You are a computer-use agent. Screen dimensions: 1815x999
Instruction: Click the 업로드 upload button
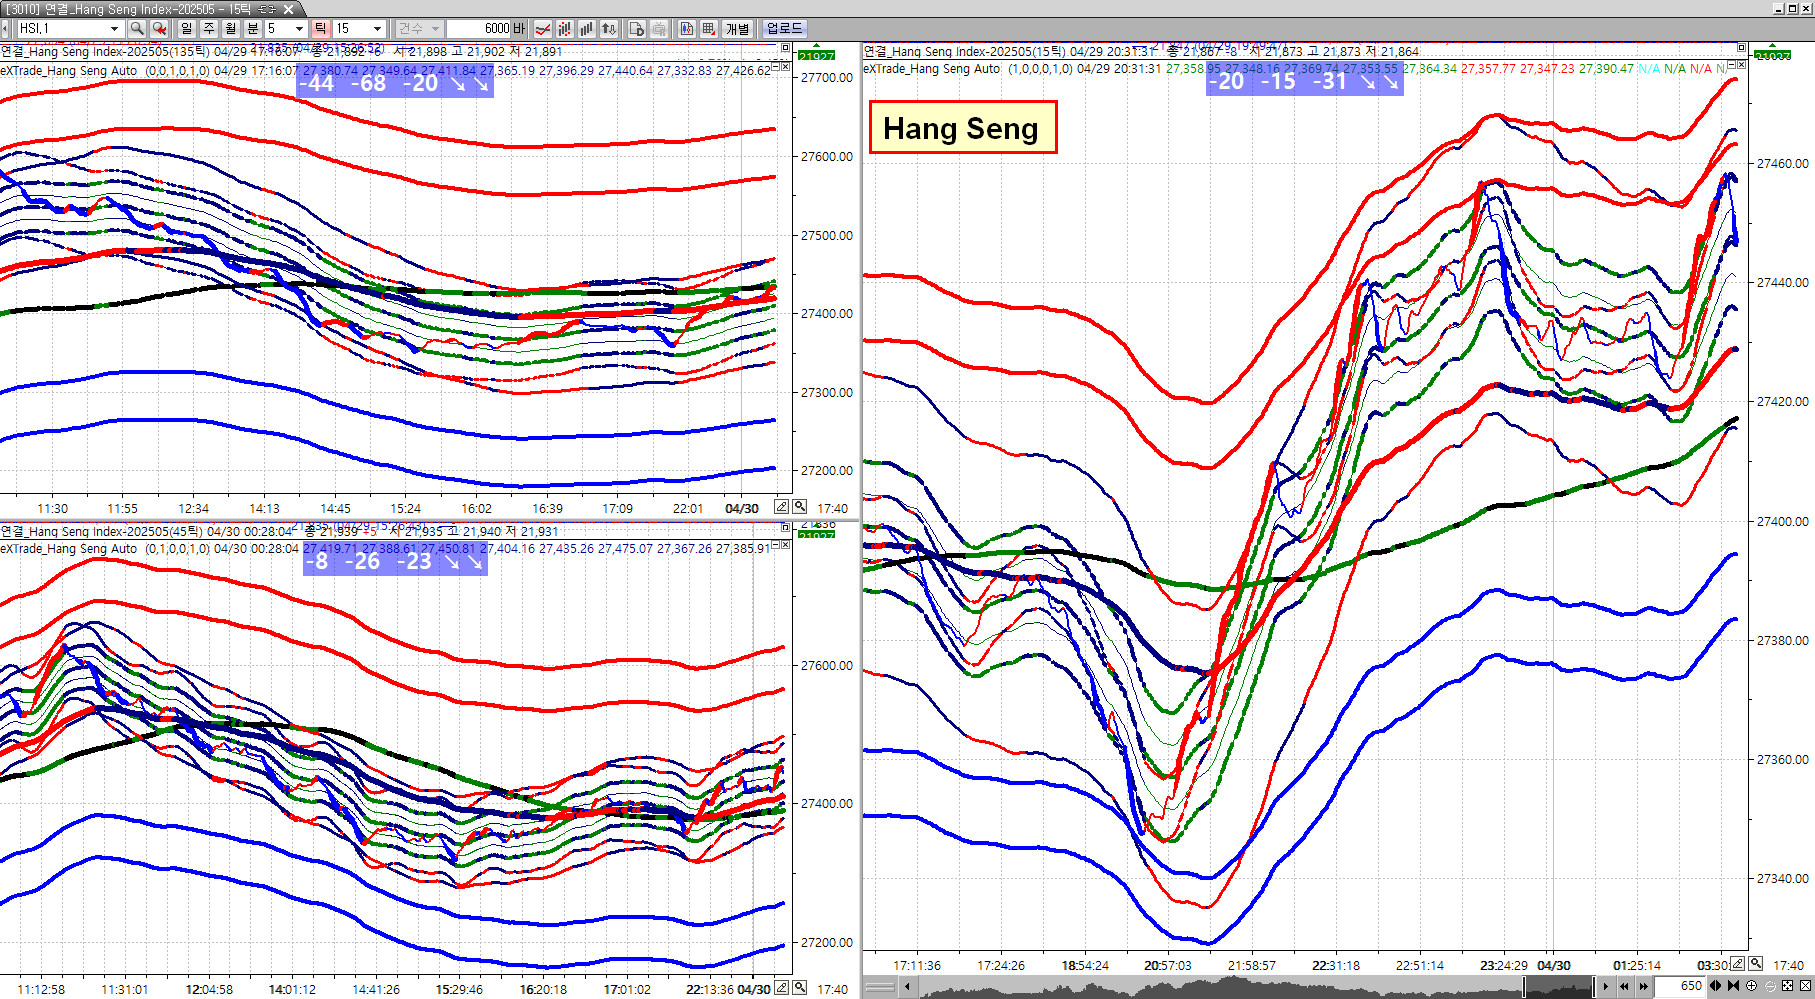(x=785, y=29)
